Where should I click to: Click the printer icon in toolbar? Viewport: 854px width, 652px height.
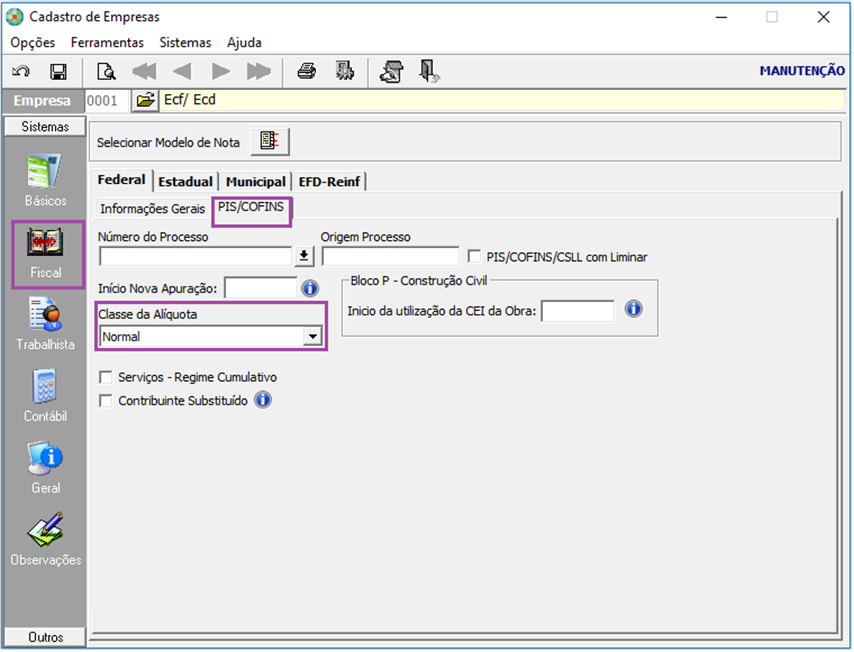click(307, 71)
